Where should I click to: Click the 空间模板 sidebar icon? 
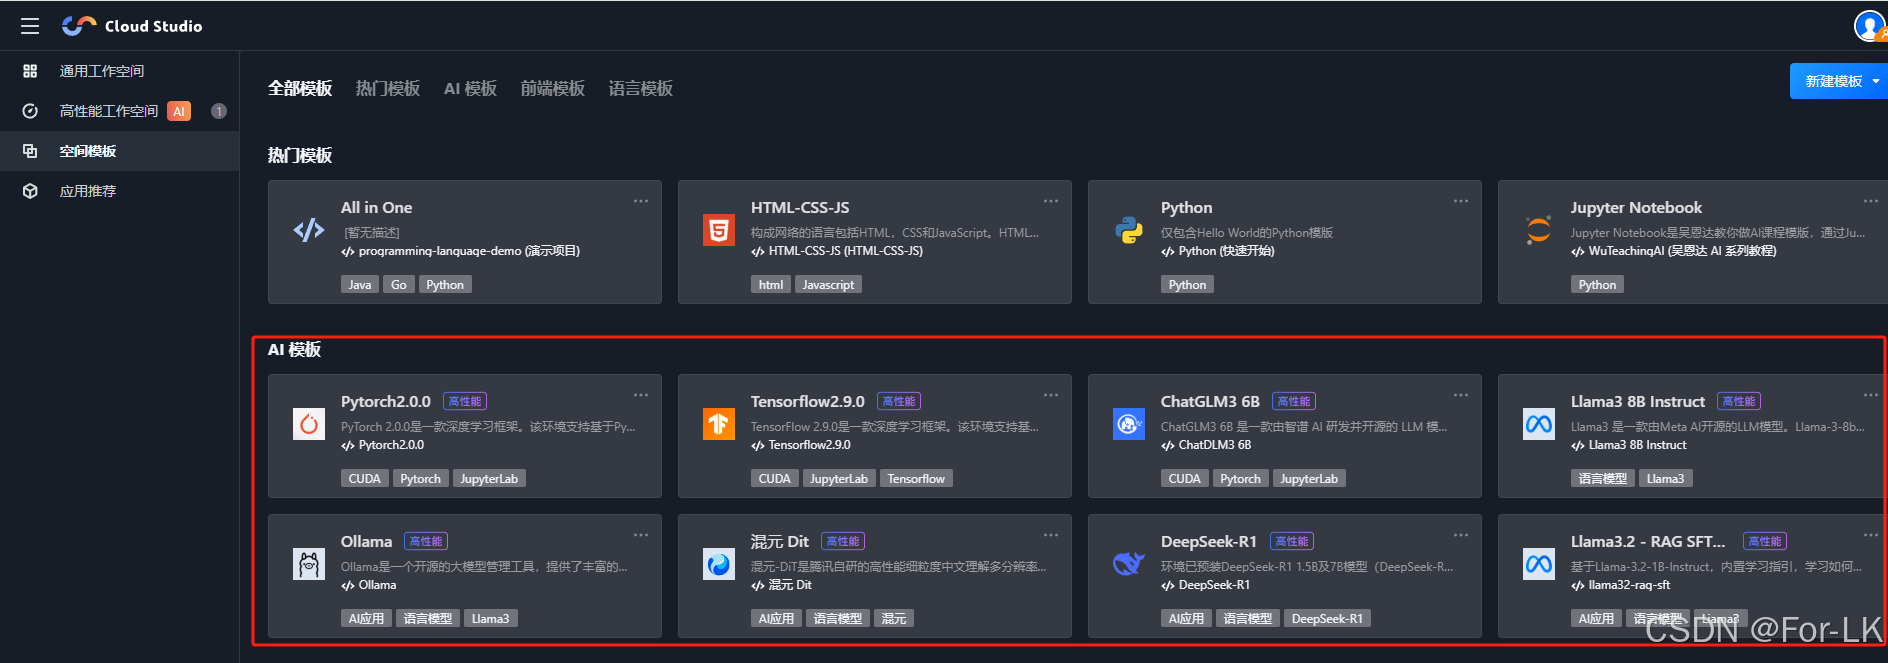pos(30,151)
